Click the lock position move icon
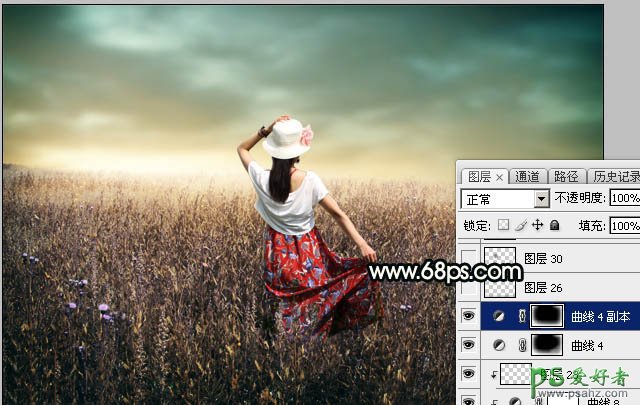The height and width of the screenshot is (405, 640). point(537,225)
